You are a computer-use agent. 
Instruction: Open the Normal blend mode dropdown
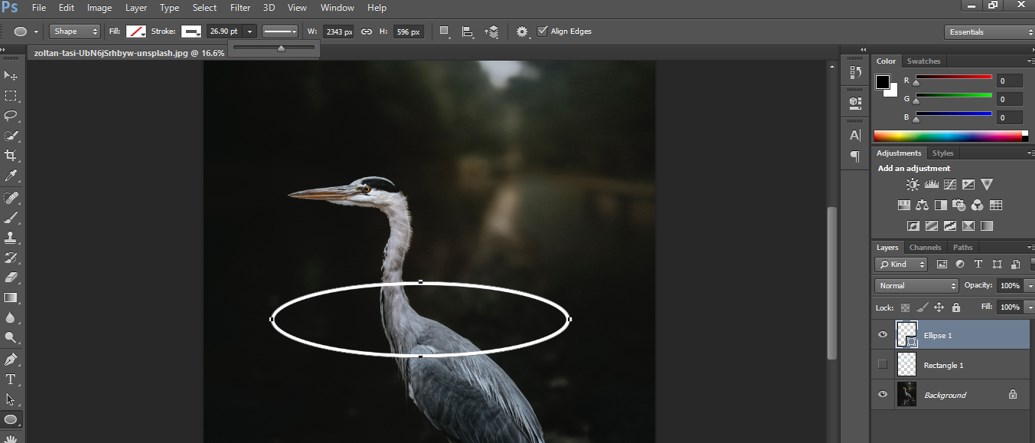[916, 286]
